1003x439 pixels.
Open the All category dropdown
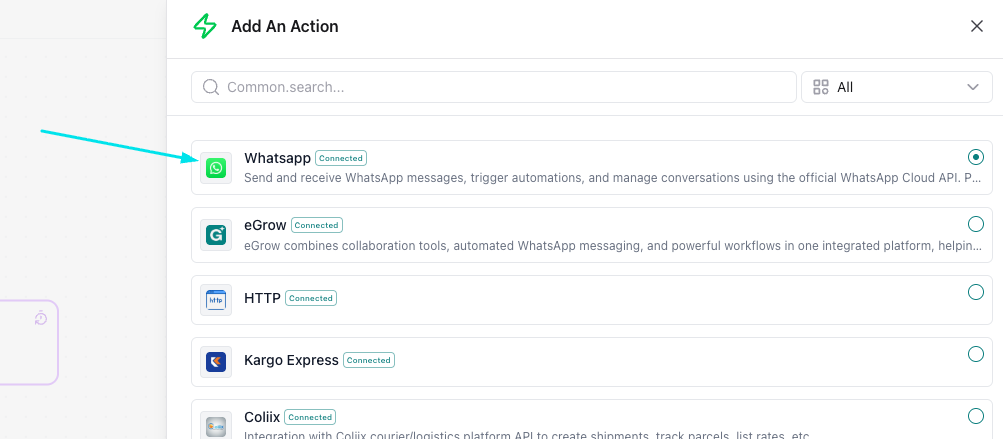[x=895, y=87]
